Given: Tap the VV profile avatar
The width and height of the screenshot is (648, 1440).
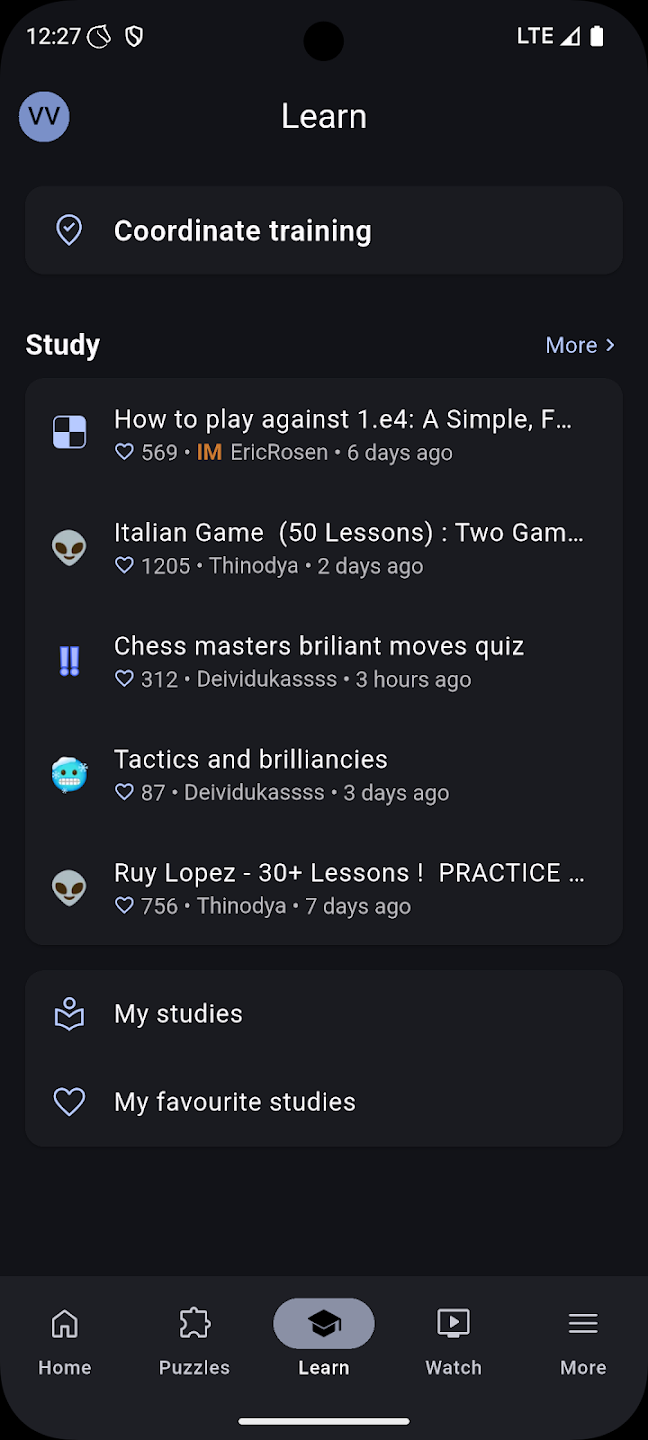Looking at the screenshot, I should 44,117.
